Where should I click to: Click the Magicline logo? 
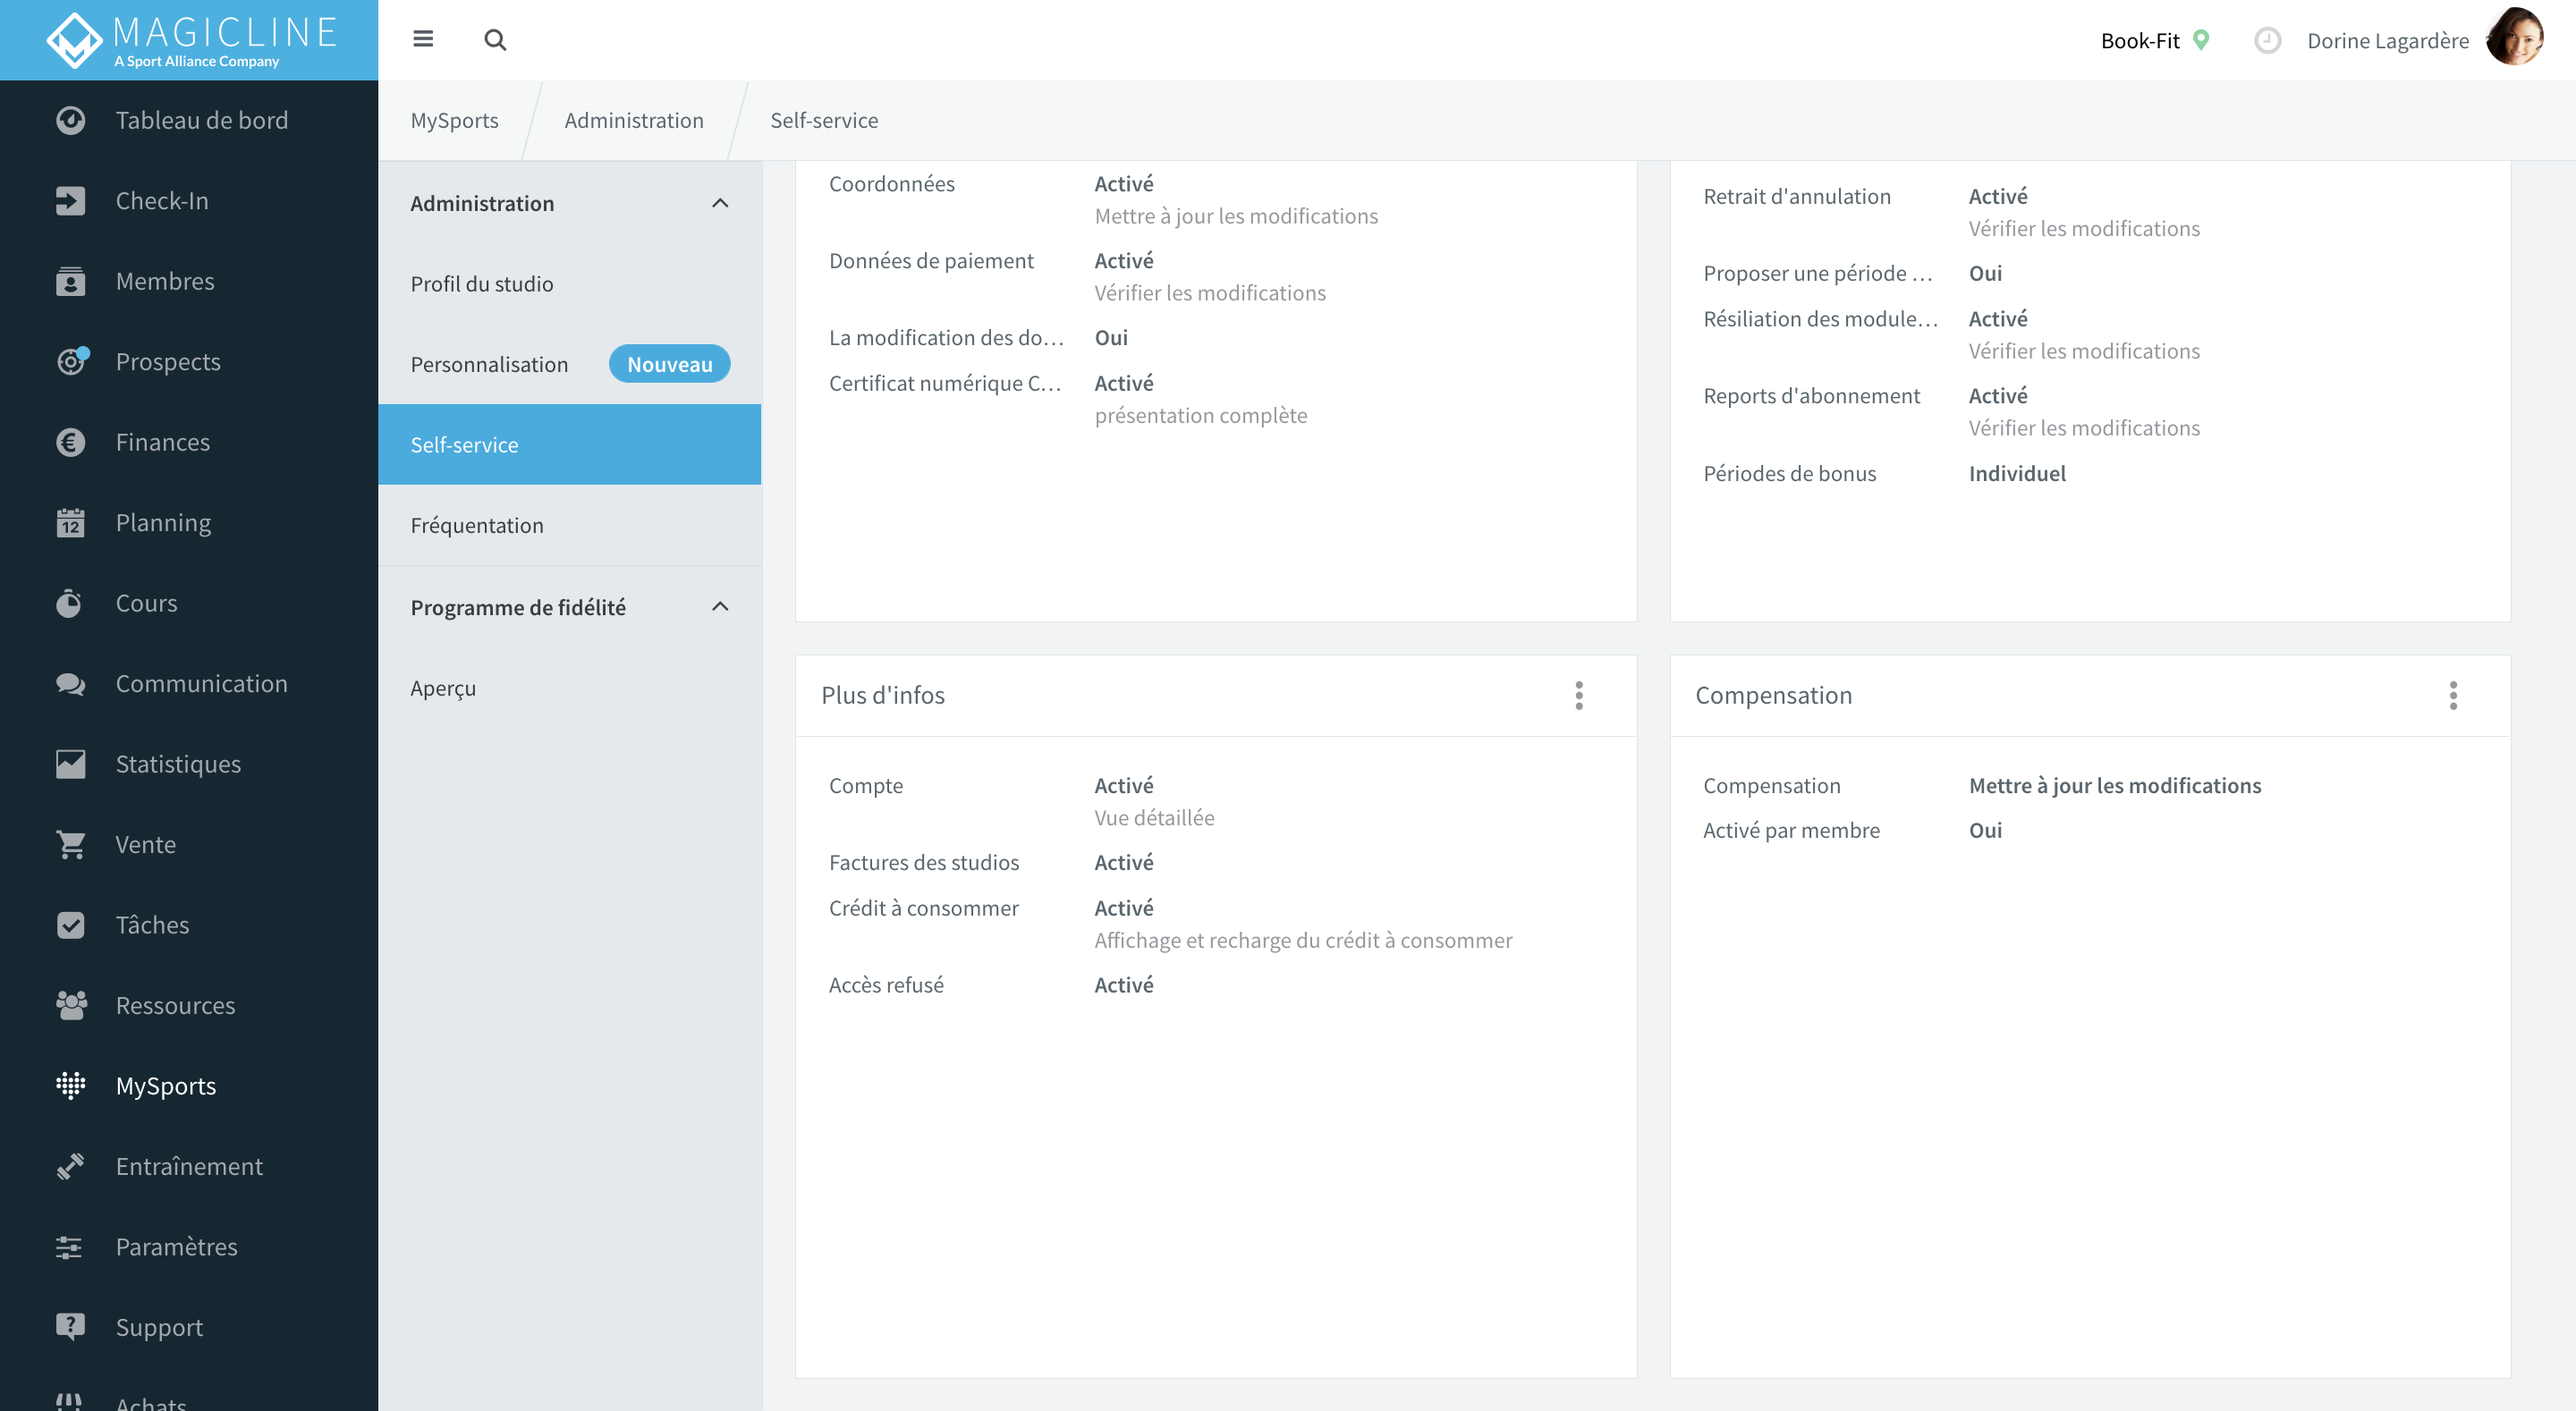tap(189, 40)
